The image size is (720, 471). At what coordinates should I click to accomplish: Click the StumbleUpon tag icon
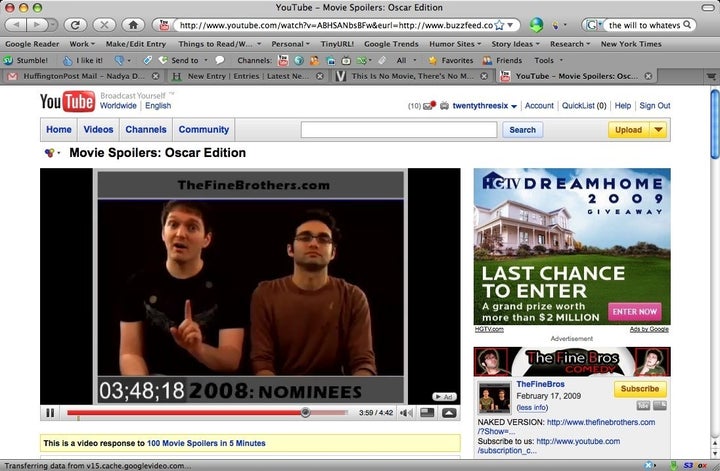147,60
